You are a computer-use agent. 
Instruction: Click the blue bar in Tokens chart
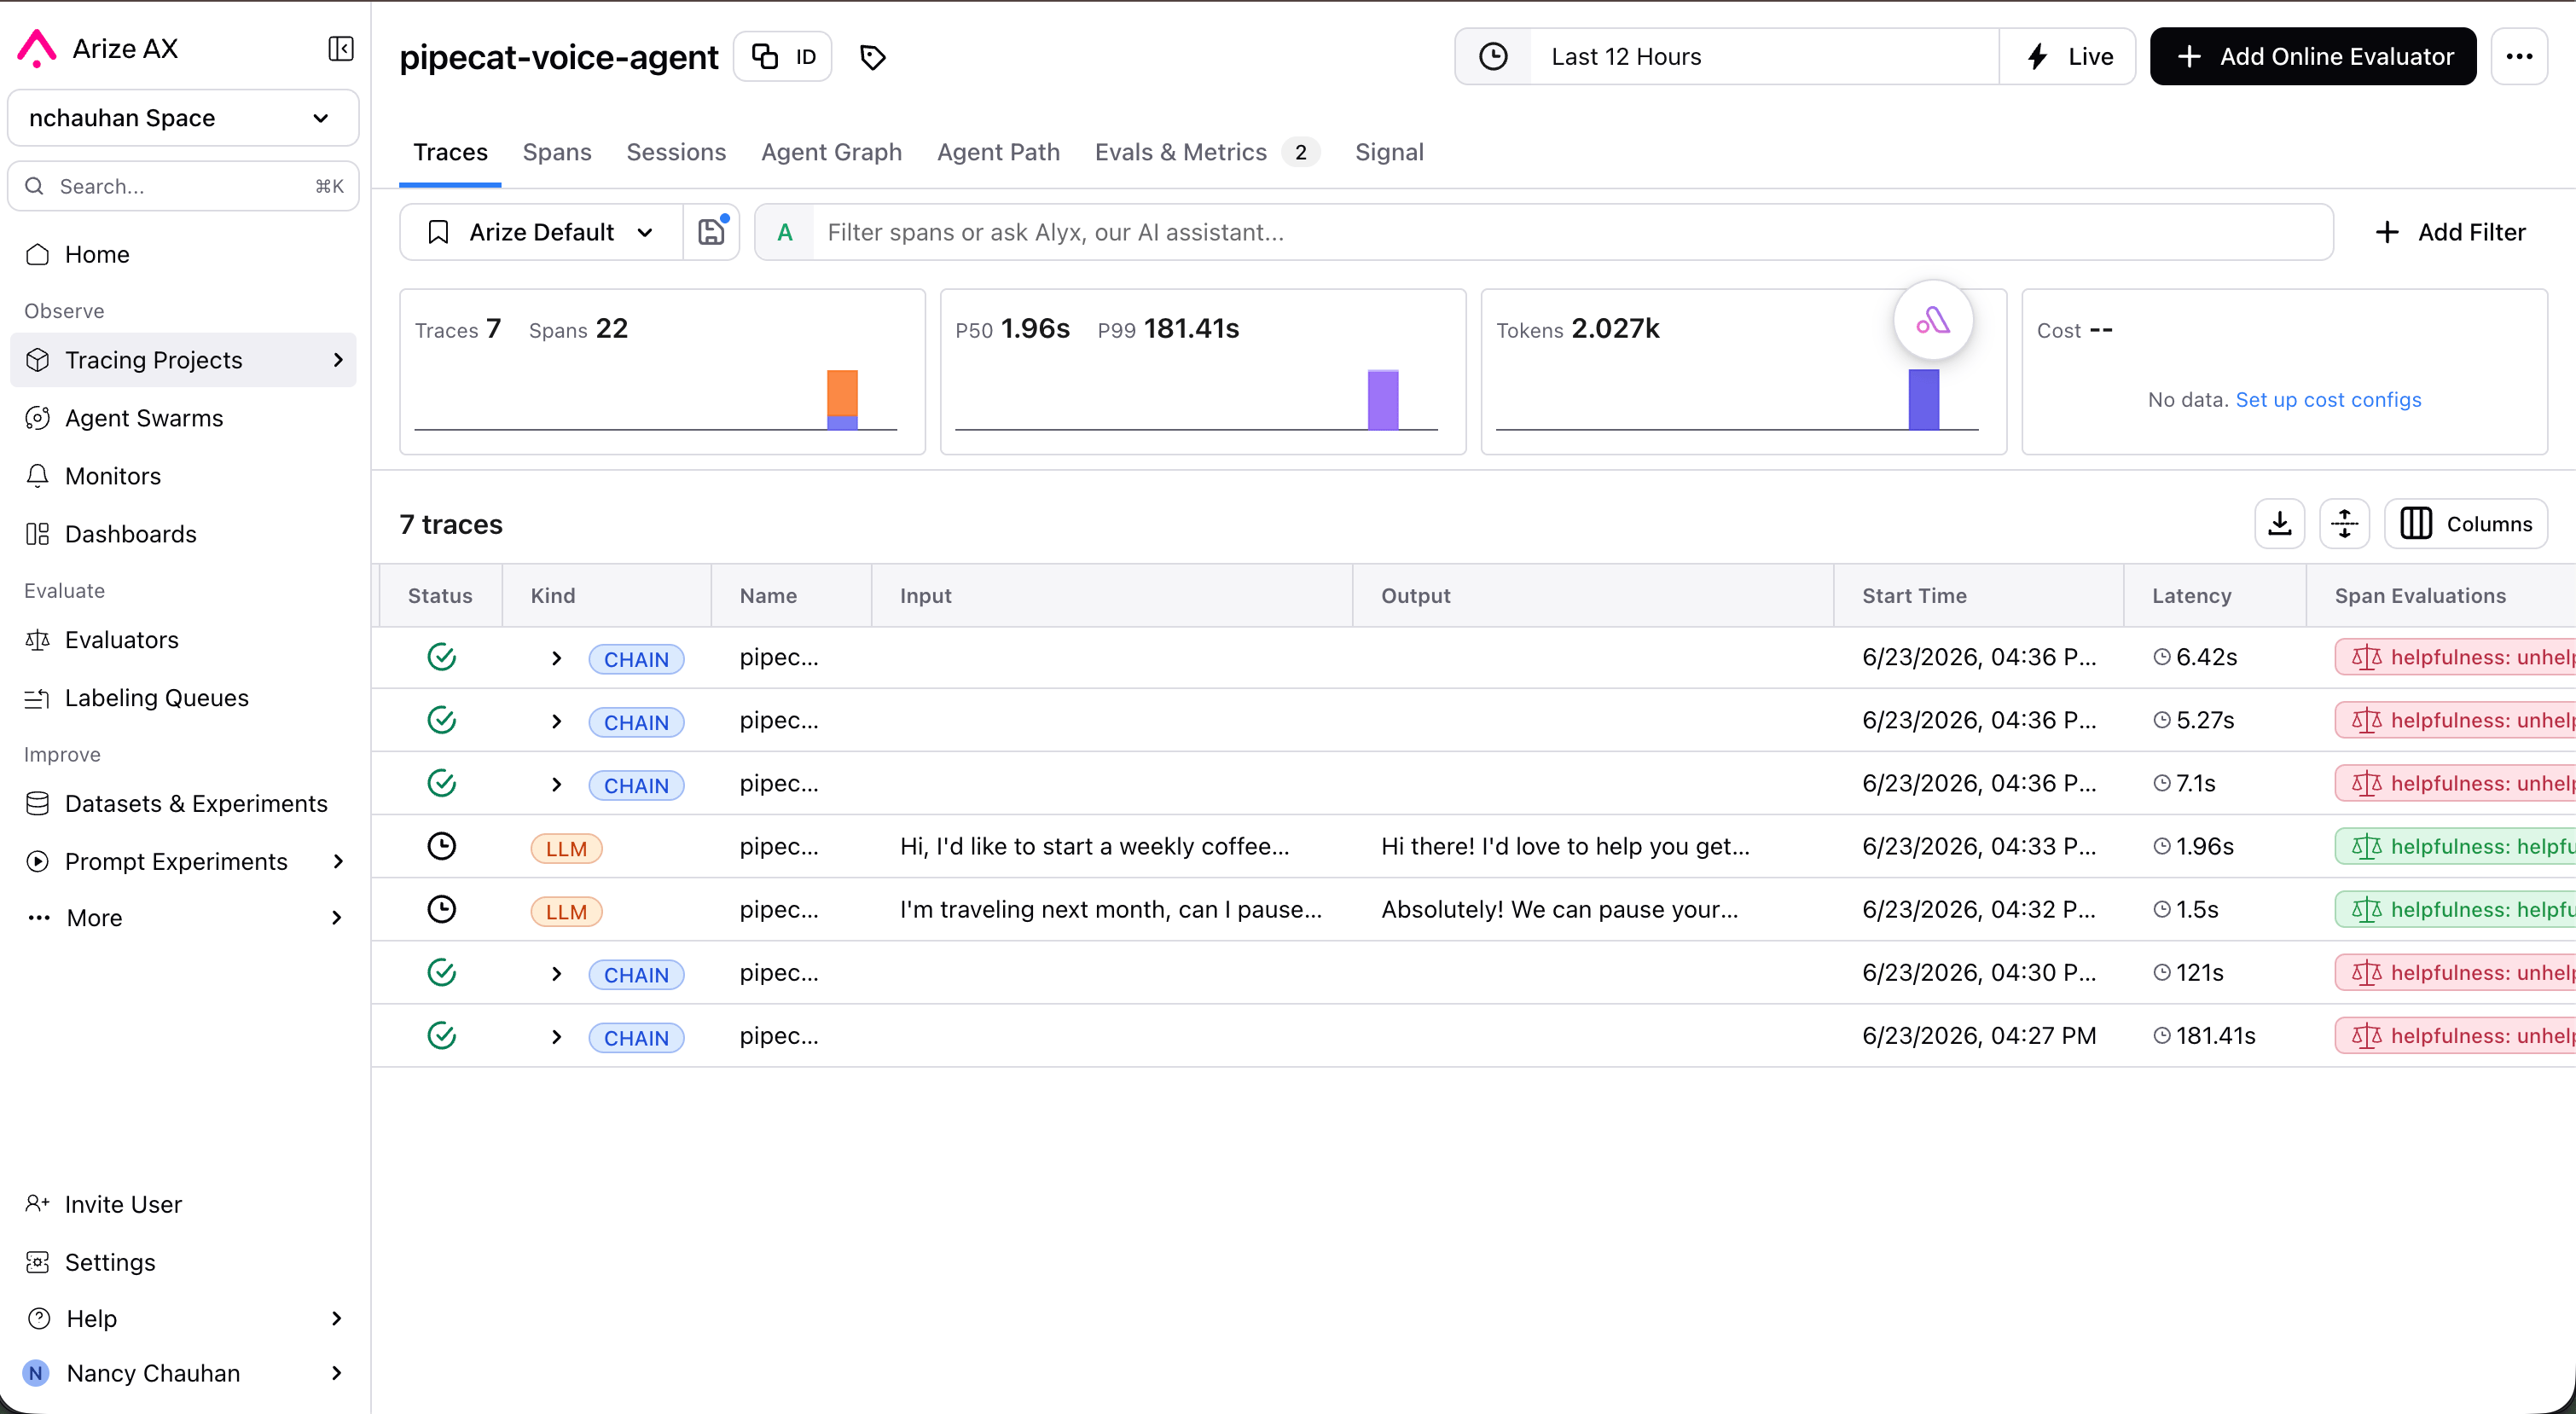[1924, 400]
